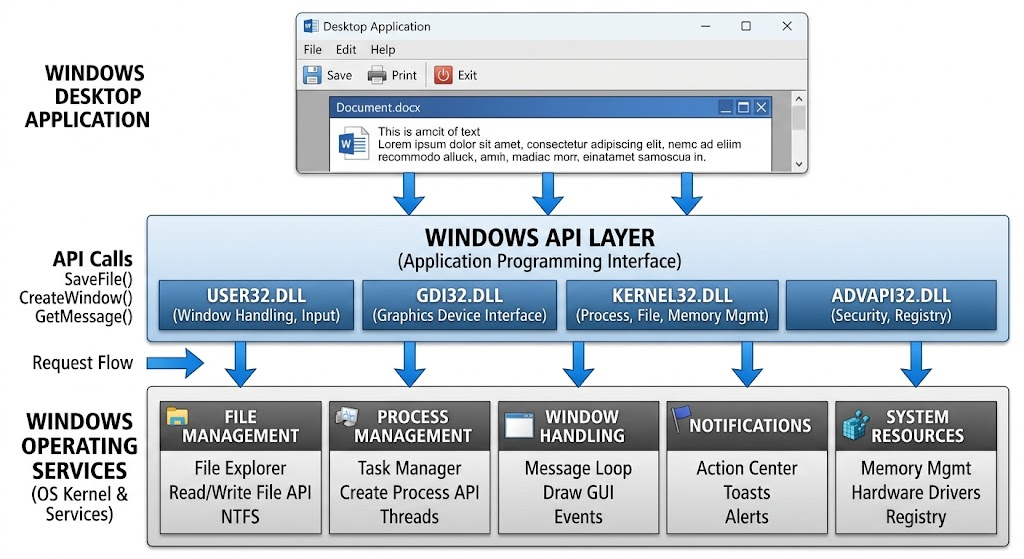Screen dimensions: 1024x559
Task: Click the Request Flow label
Action: [83, 362]
